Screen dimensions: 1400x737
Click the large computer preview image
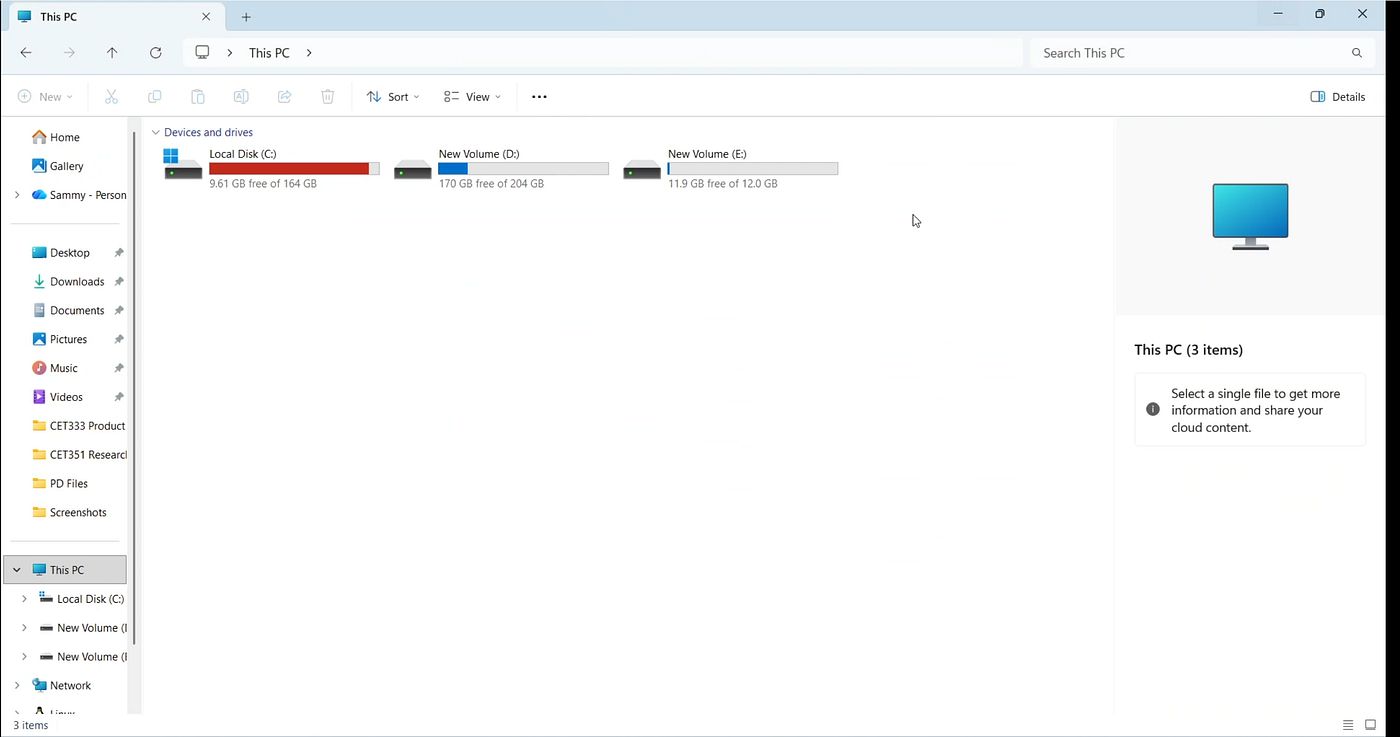point(1250,216)
